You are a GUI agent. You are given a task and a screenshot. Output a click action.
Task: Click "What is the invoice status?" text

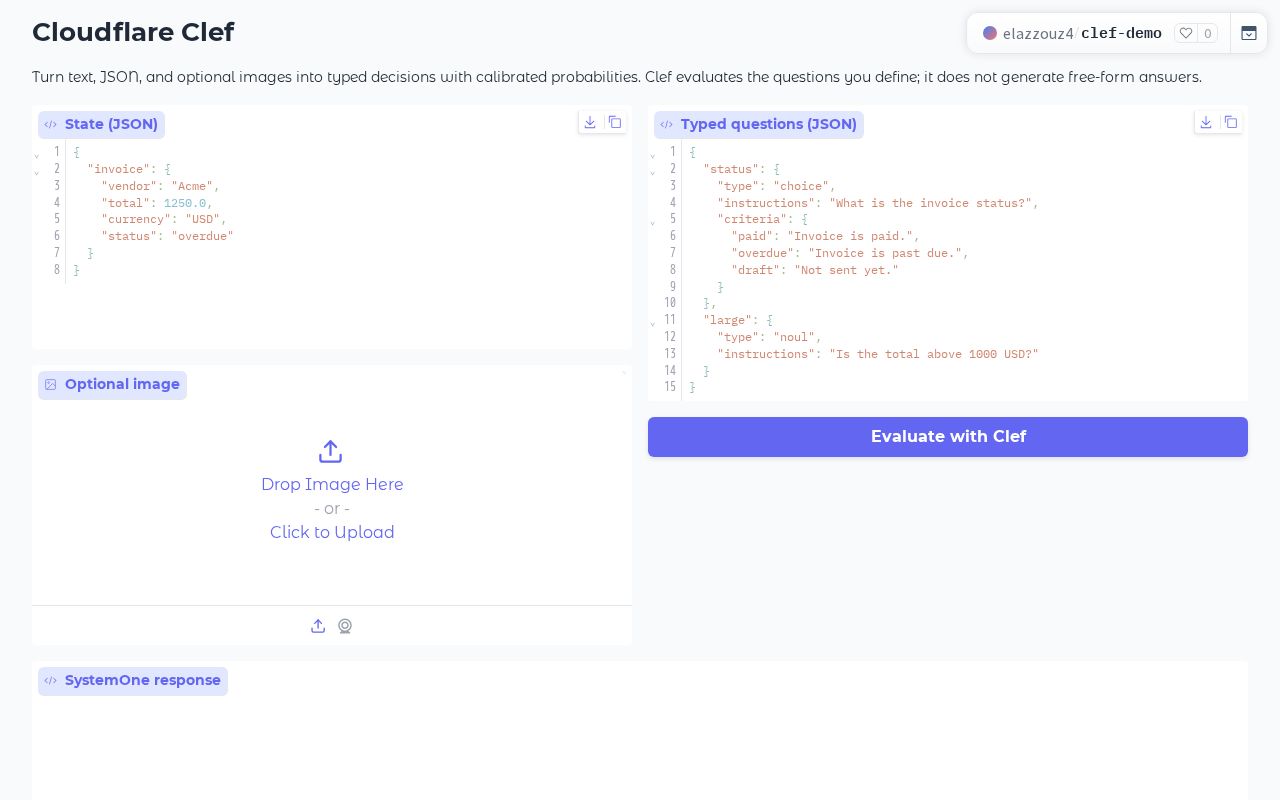click(x=934, y=203)
